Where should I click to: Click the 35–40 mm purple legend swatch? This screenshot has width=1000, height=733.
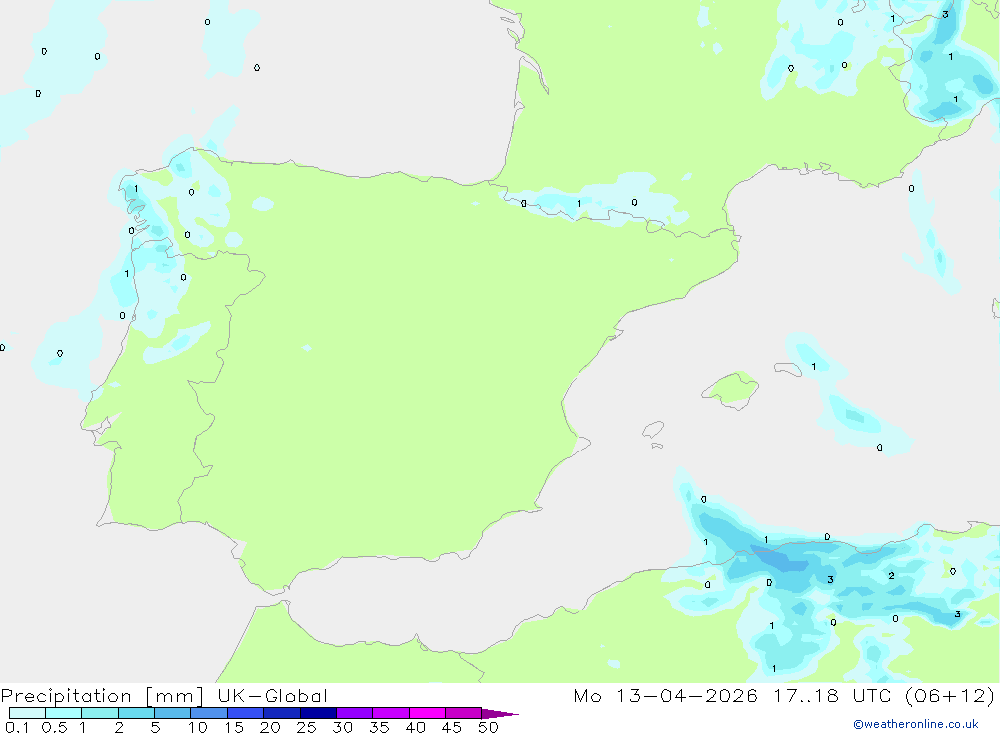(390, 713)
